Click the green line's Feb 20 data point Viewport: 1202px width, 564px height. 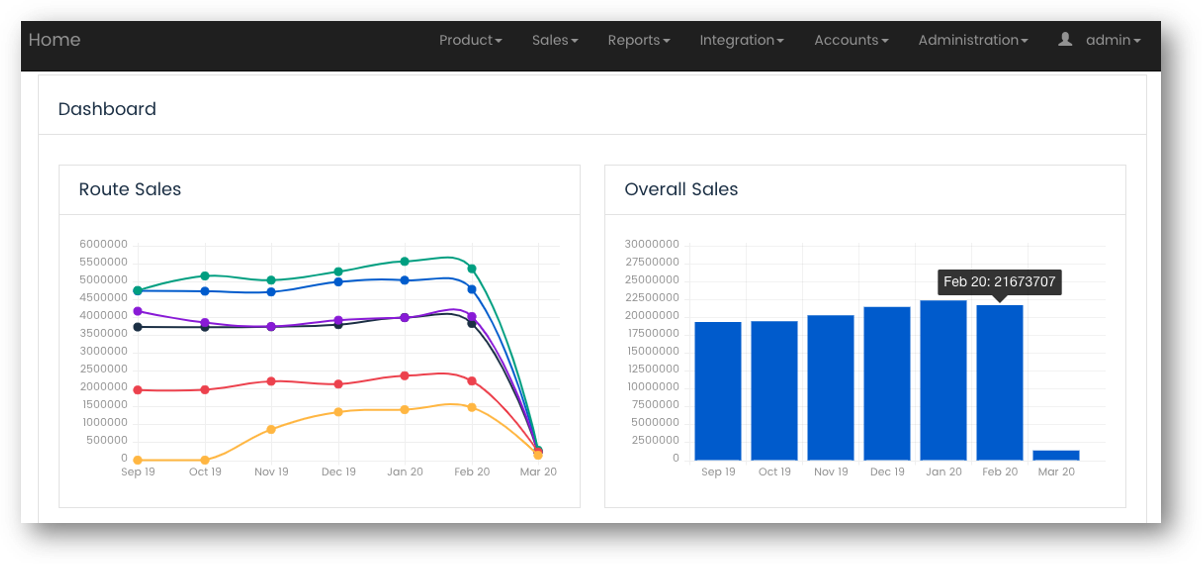pyautogui.click(x=472, y=269)
